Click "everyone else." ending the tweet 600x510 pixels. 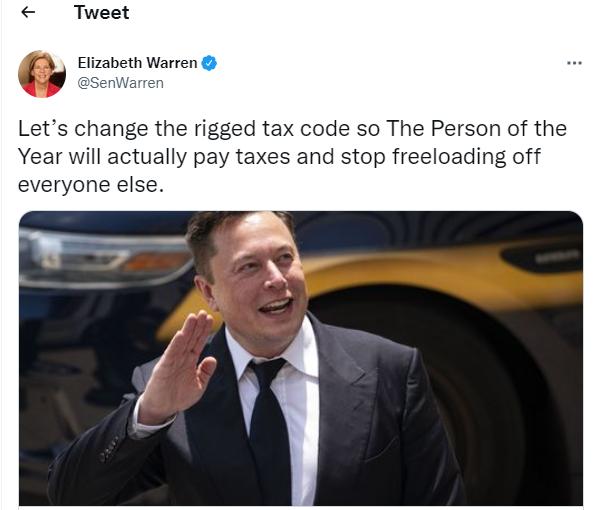pos(91,185)
